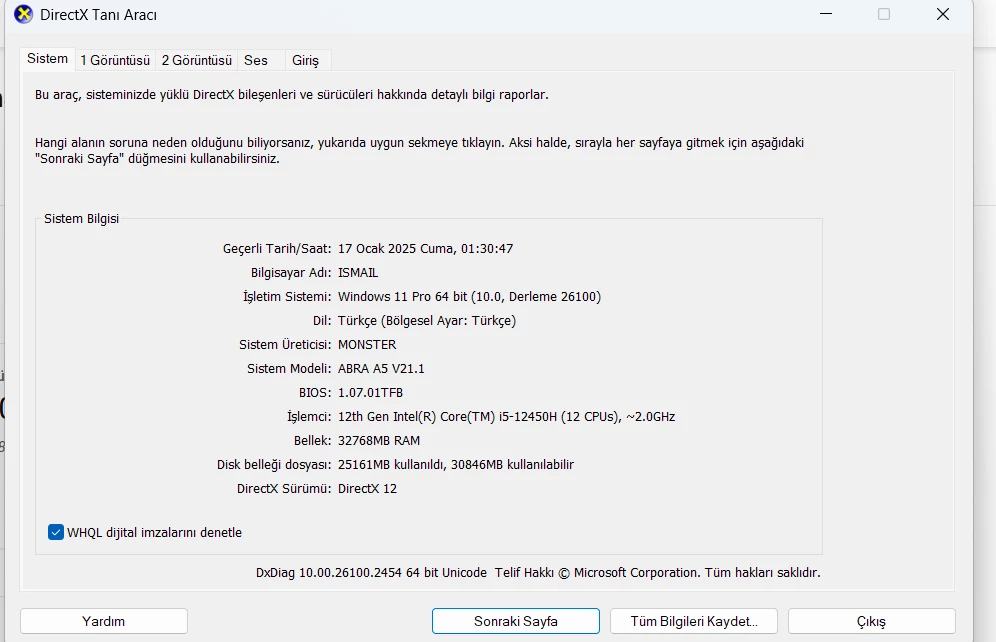The height and width of the screenshot is (642, 996).
Task: Select memory value 32768MB RAM
Action: (x=379, y=441)
